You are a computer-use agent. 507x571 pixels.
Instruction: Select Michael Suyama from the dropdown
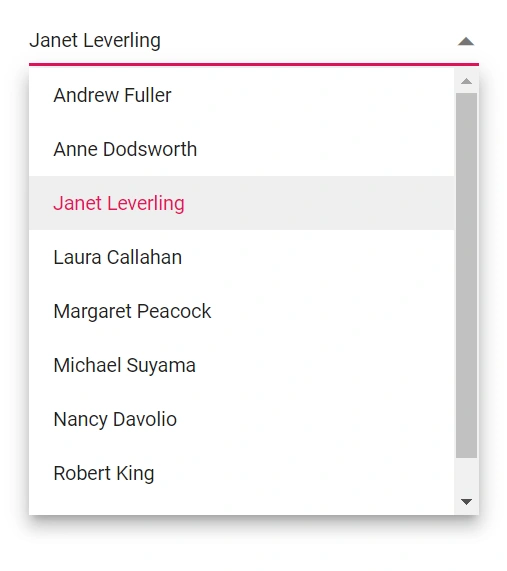pyautogui.click(x=241, y=365)
